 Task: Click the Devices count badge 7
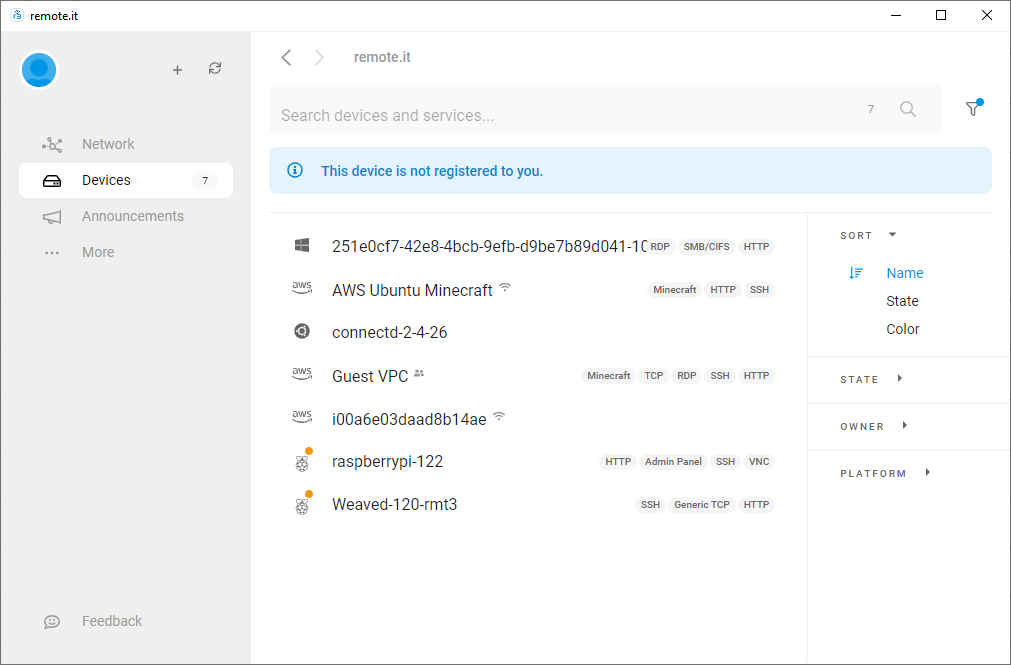[x=205, y=181]
